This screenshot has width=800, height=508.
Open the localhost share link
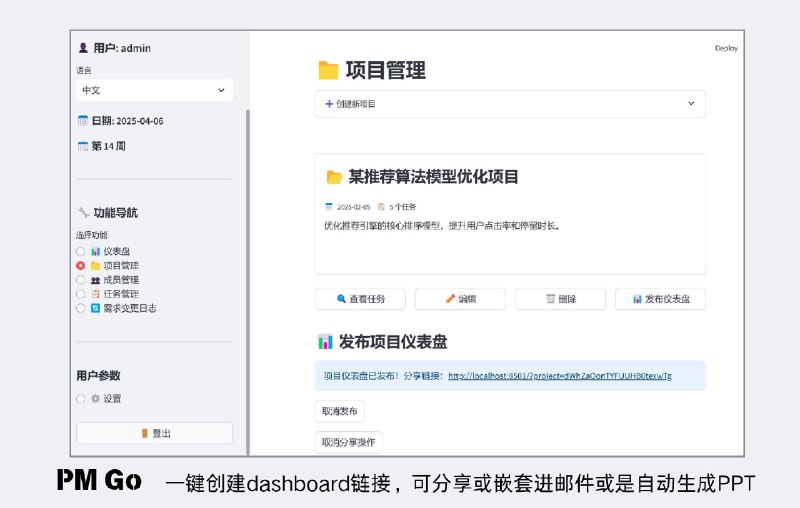560,376
